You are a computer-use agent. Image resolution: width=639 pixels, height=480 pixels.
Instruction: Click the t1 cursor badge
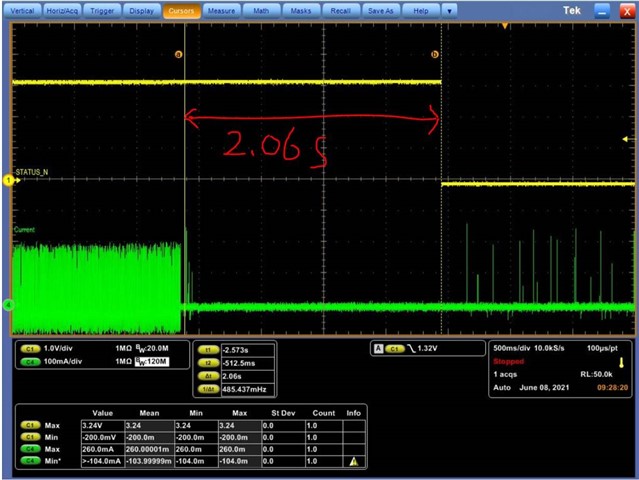208,350
